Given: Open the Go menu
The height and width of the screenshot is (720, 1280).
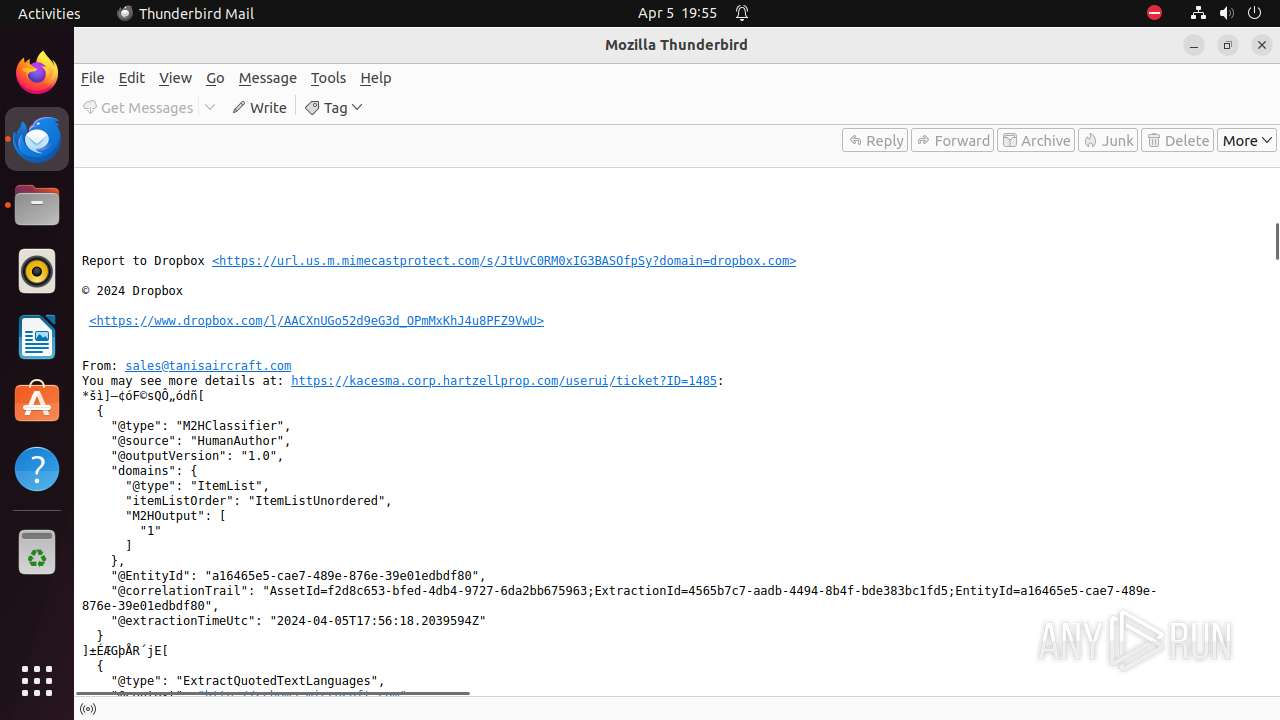Looking at the screenshot, I should pyautogui.click(x=215, y=77).
